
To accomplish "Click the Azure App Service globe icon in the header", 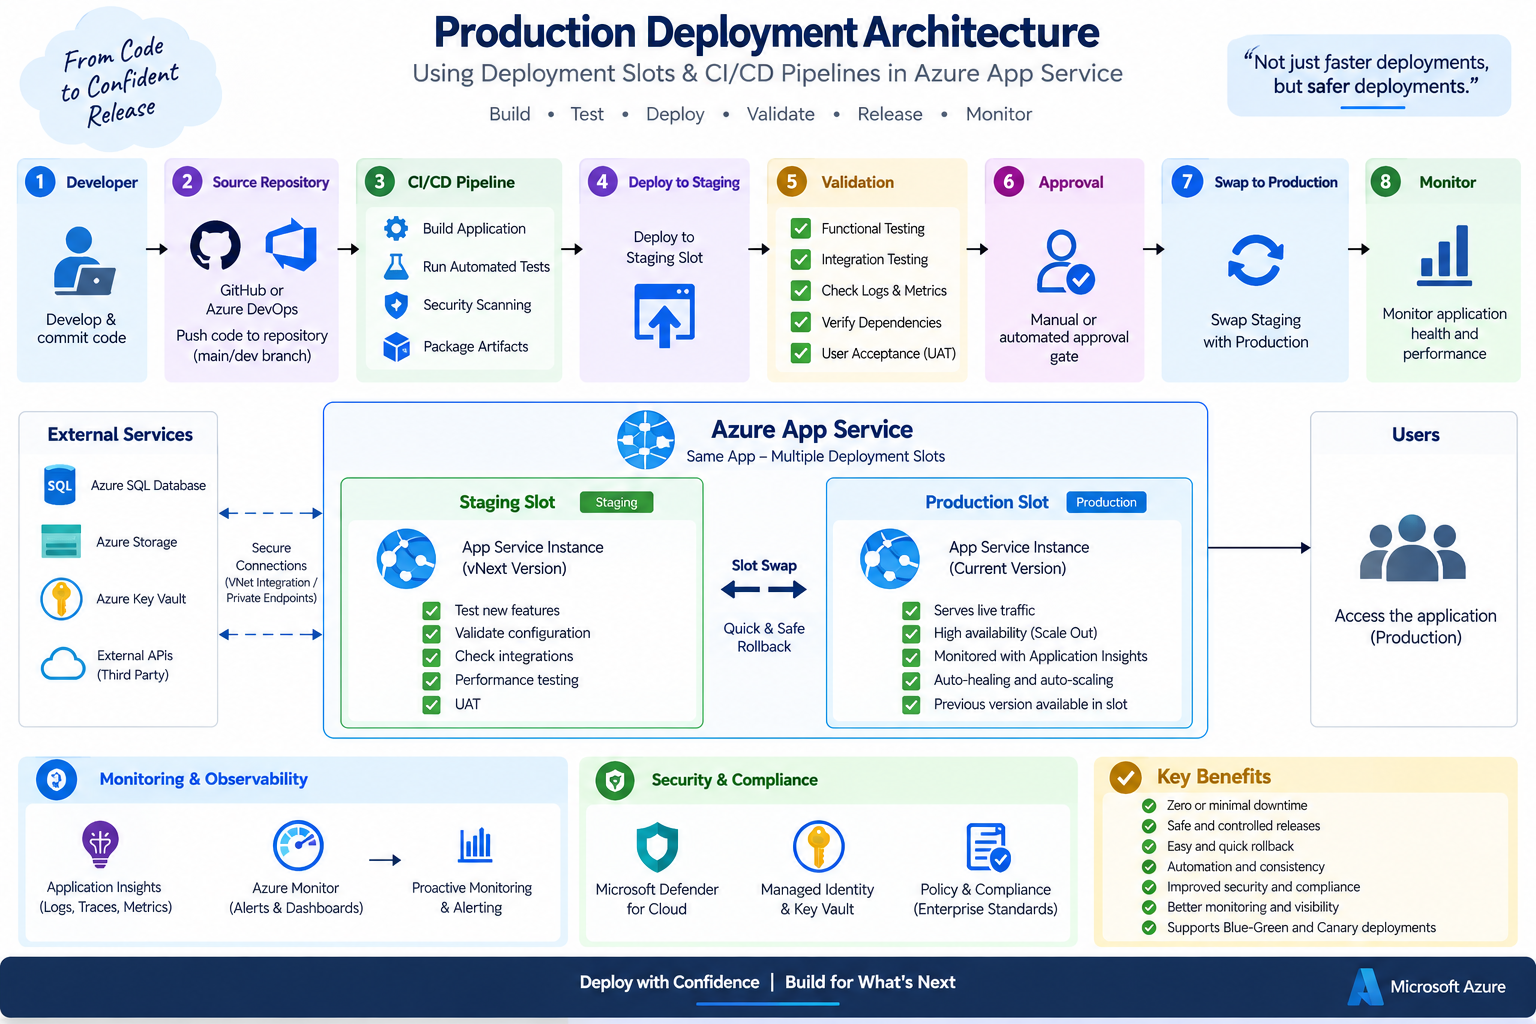I will point(646,440).
